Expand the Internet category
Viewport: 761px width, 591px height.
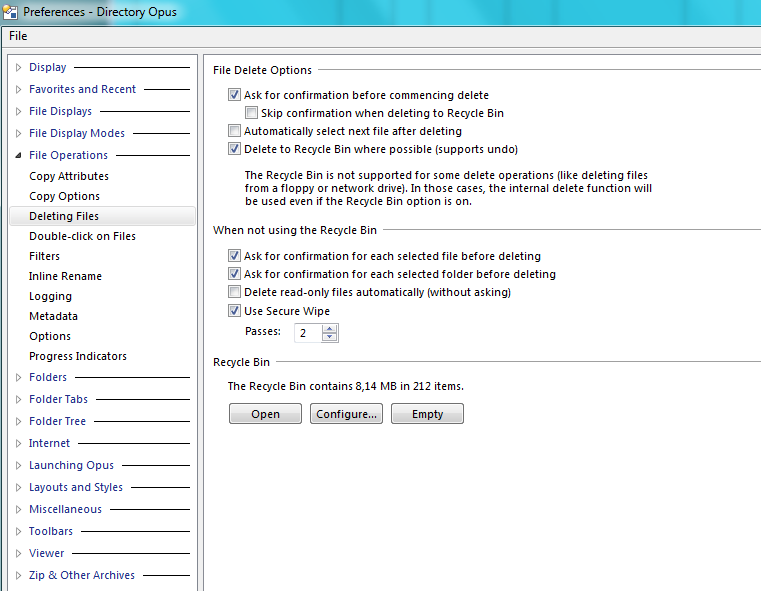[x=18, y=443]
